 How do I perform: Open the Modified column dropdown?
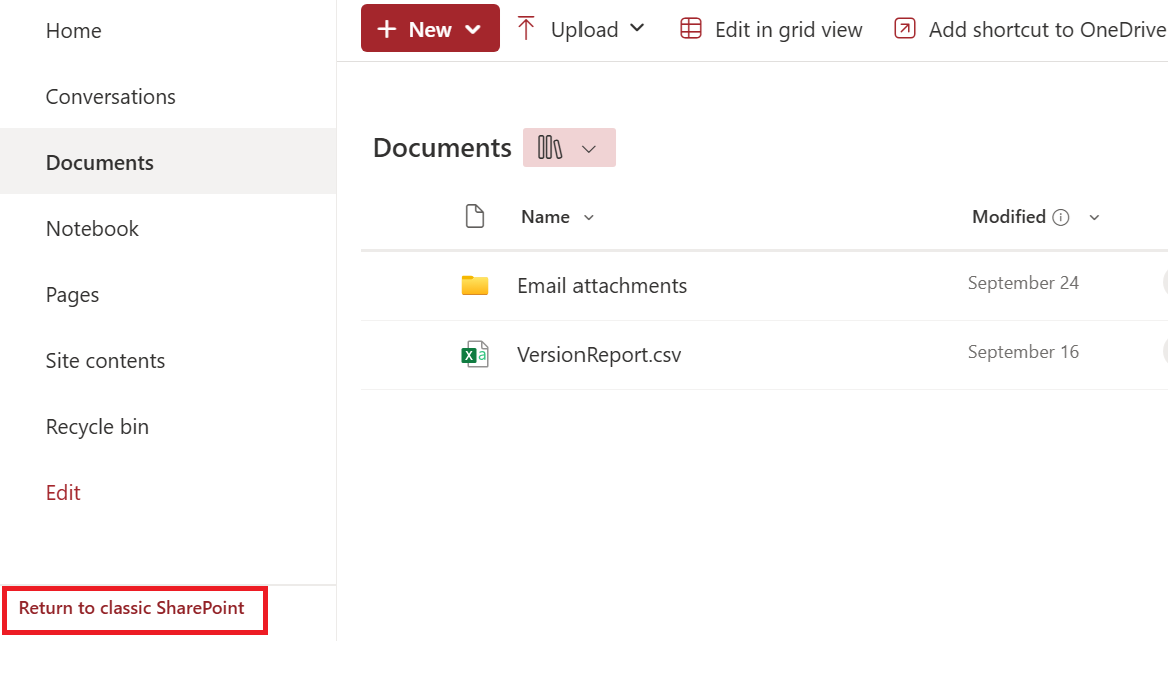(1094, 218)
